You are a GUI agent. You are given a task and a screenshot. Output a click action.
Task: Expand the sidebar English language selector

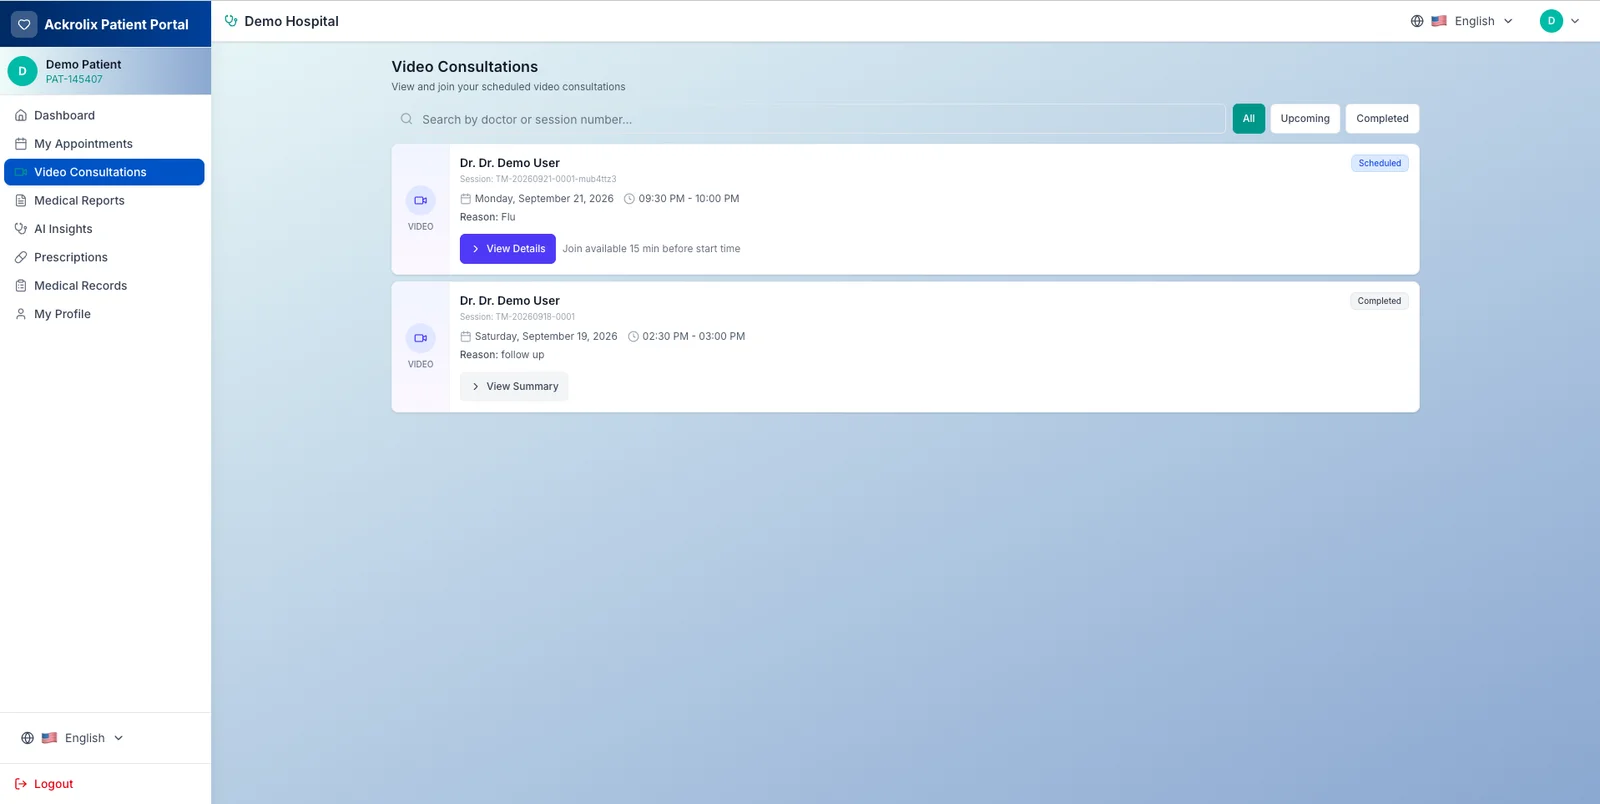tap(72, 738)
